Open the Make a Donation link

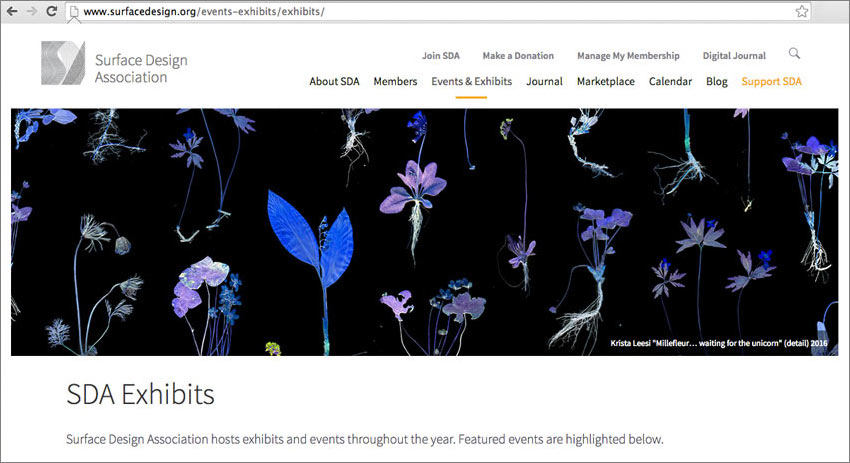518,55
